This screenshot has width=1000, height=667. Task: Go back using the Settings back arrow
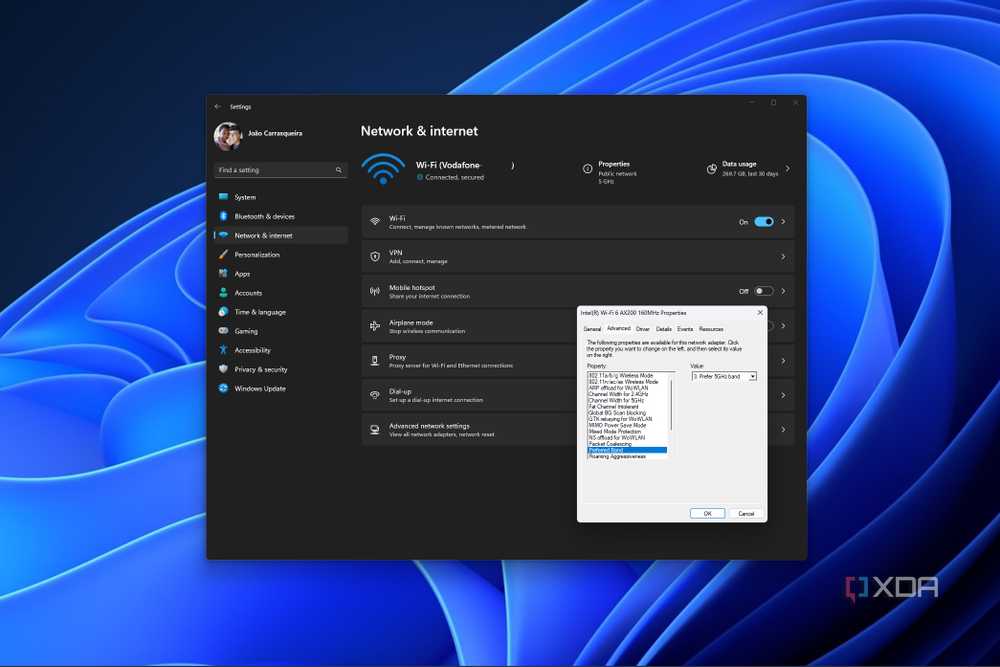tap(218, 106)
